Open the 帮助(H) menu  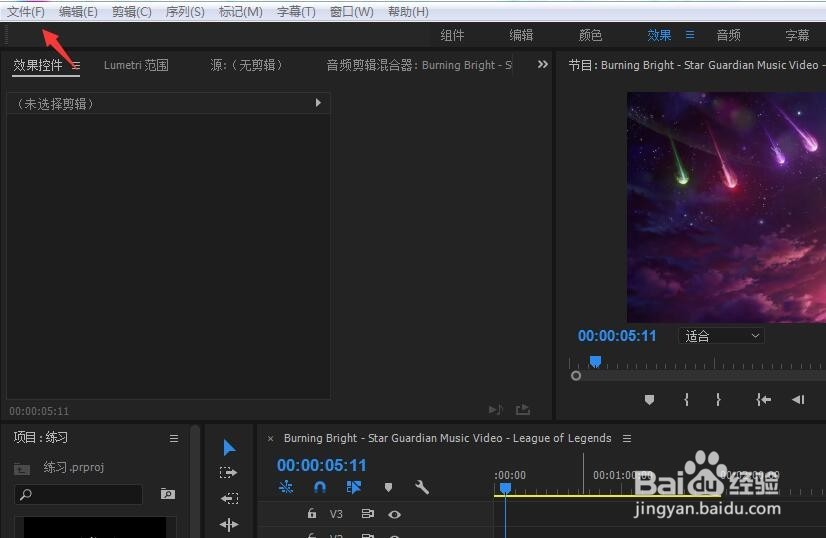[x=408, y=11]
